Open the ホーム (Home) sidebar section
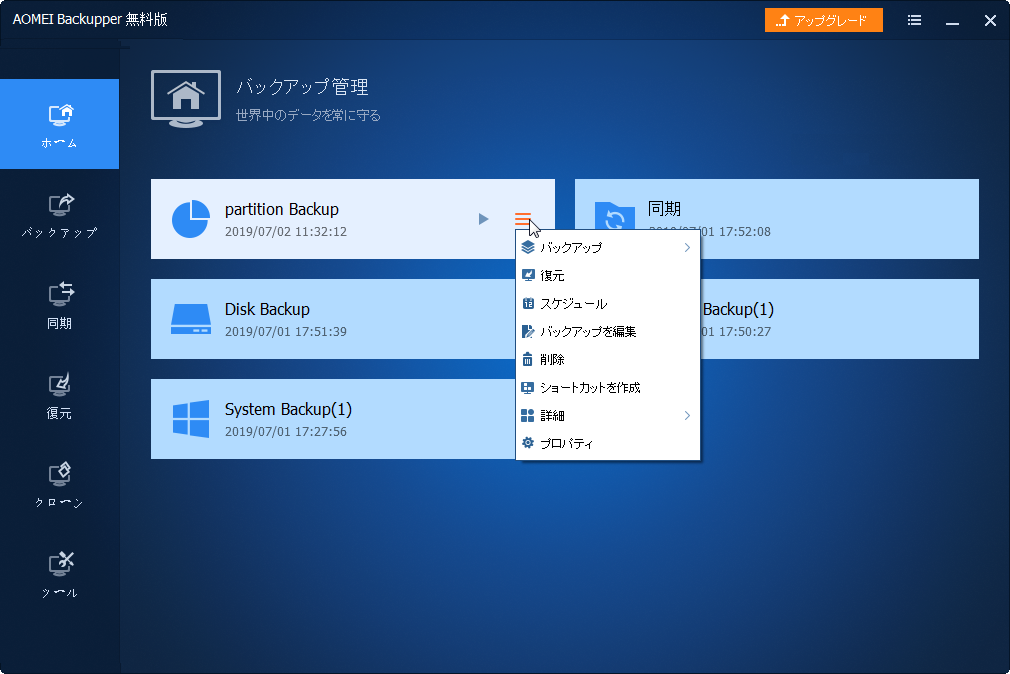Viewport: 1010px width, 674px height. pos(59,124)
